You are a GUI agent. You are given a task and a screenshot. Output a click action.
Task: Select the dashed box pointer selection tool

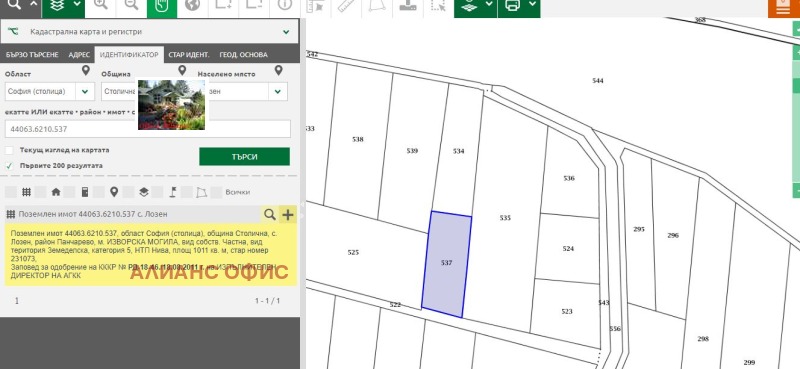(438, 5)
